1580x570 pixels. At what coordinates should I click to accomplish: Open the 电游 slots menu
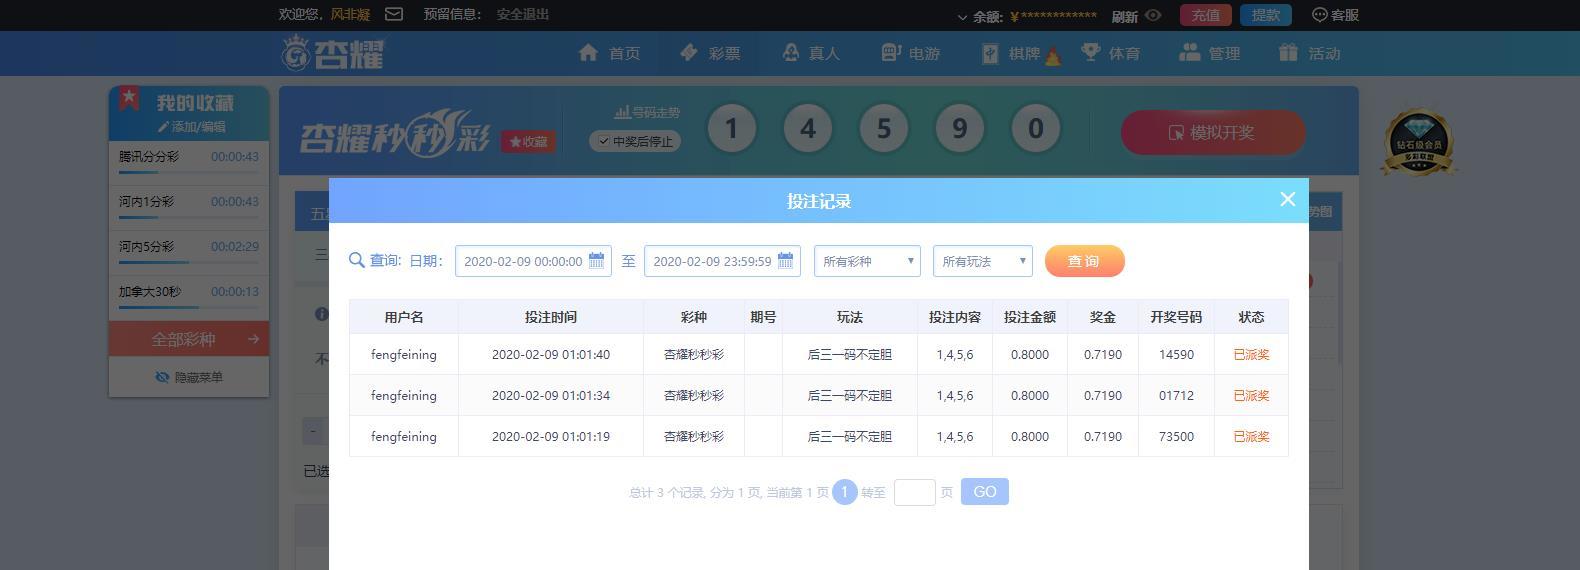[911, 53]
